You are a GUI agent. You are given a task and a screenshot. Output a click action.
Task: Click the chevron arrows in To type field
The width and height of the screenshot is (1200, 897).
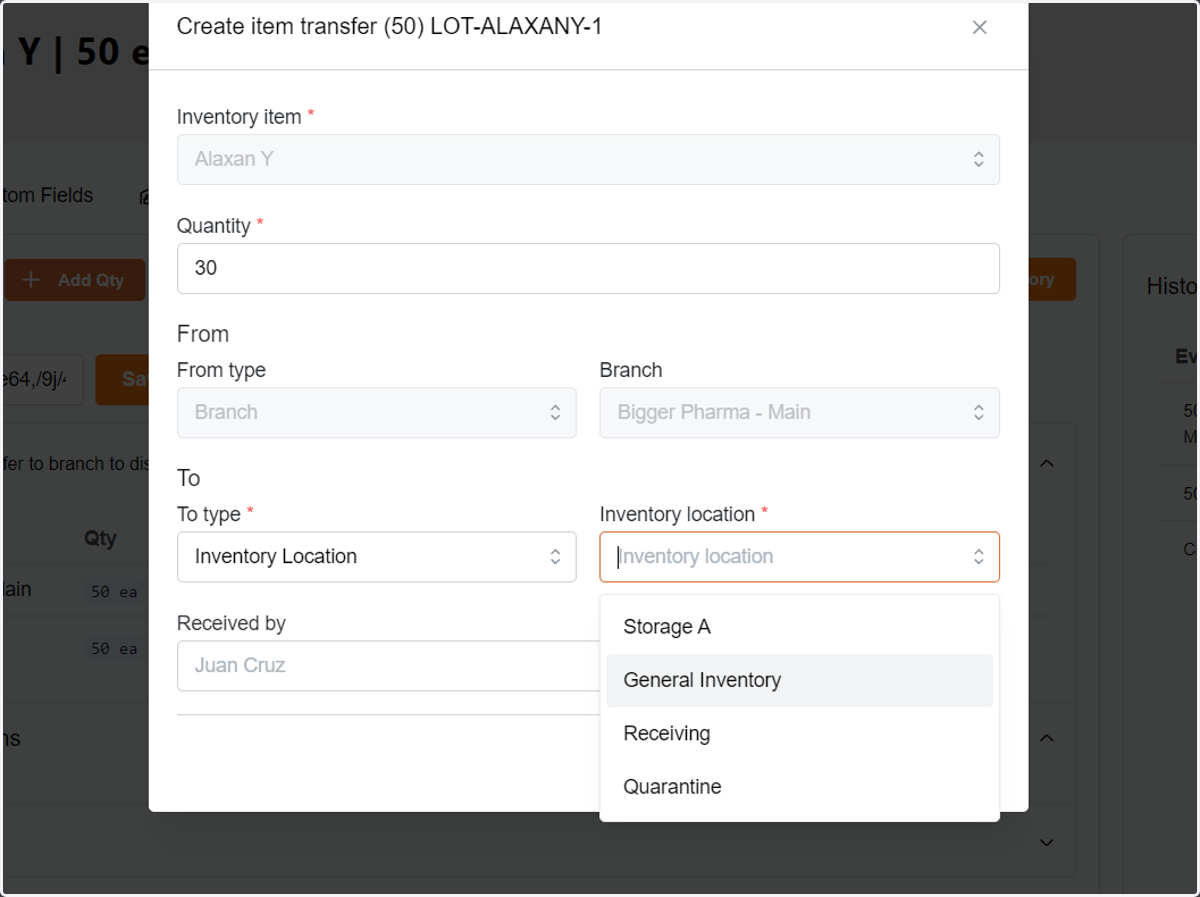coord(555,556)
